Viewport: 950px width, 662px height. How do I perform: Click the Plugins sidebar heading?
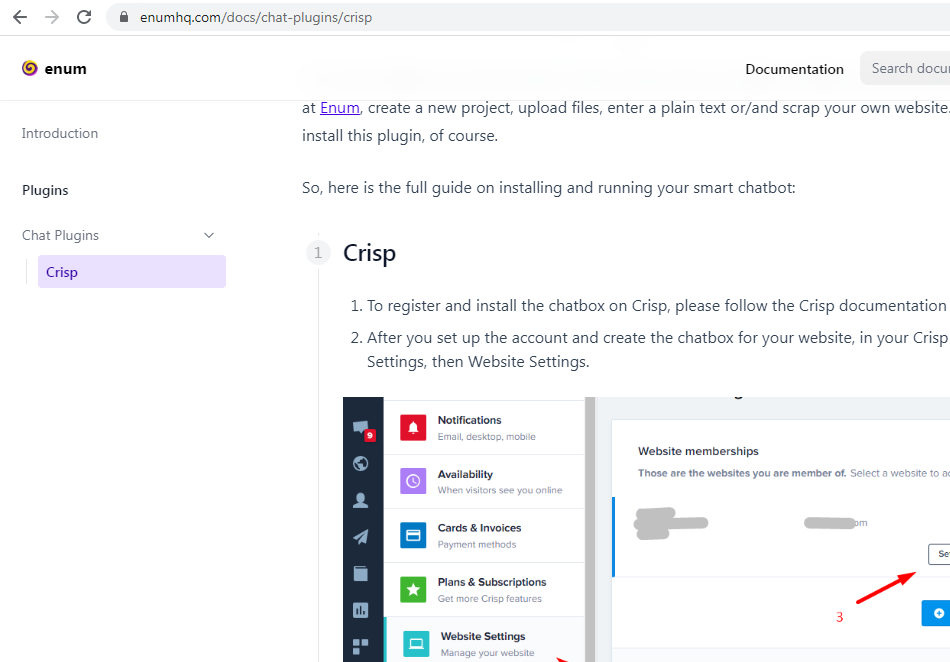[45, 190]
